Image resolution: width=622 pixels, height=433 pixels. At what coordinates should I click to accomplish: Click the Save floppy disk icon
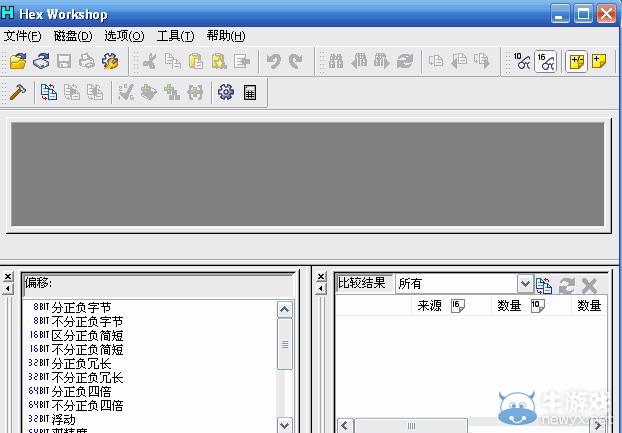pos(64,61)
